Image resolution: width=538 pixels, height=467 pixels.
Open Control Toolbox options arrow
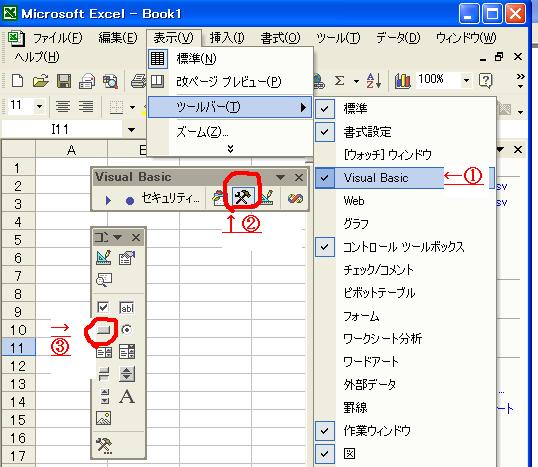tap(117, 237)
